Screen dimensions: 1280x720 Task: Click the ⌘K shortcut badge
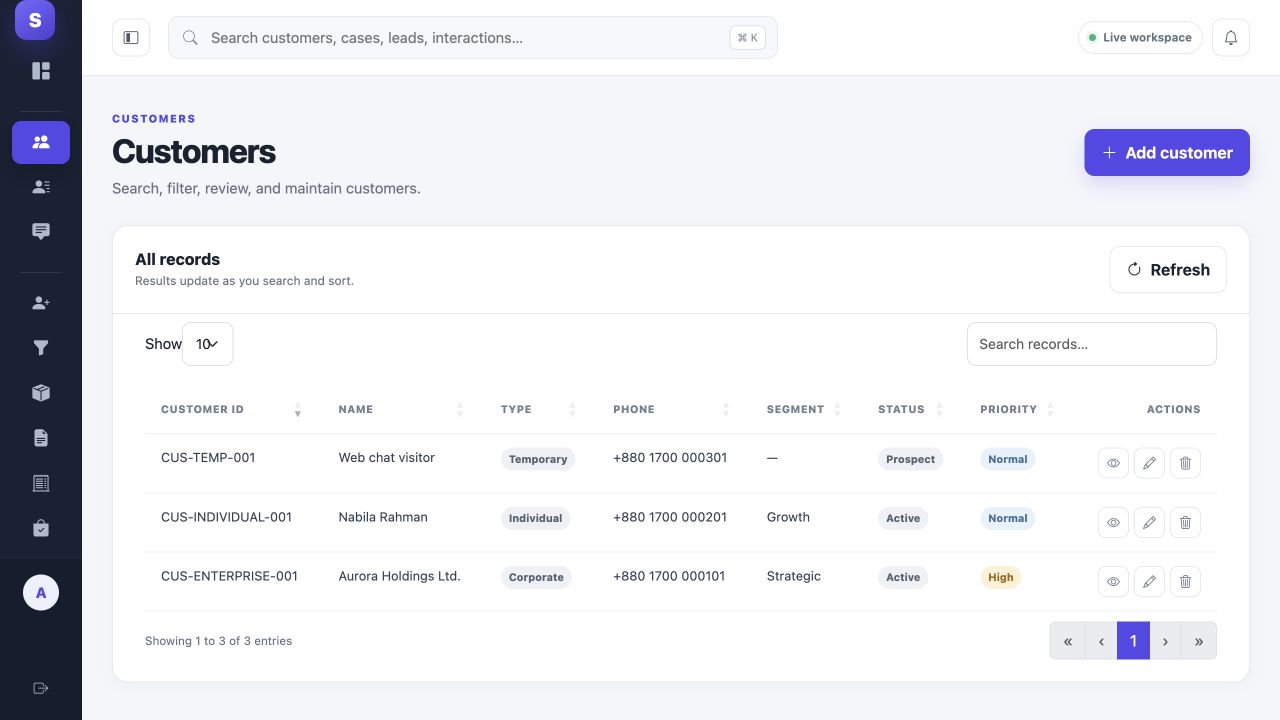point(748,38)
